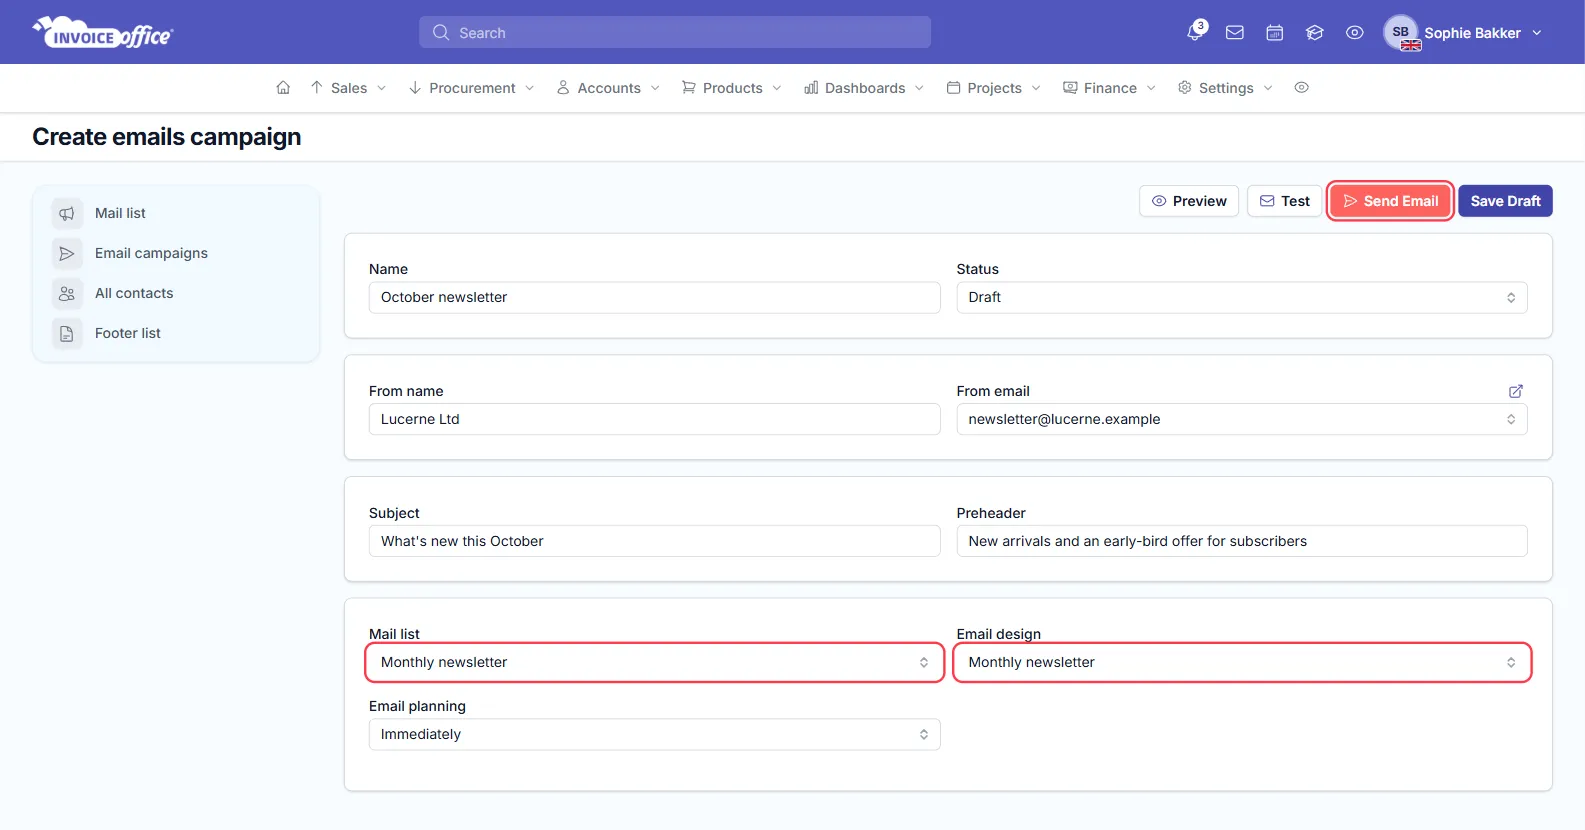Viewport: 1585px width, 830px height.
Task: Open the Status dropdown showing Draft
Action: [x=1242, y=297]
